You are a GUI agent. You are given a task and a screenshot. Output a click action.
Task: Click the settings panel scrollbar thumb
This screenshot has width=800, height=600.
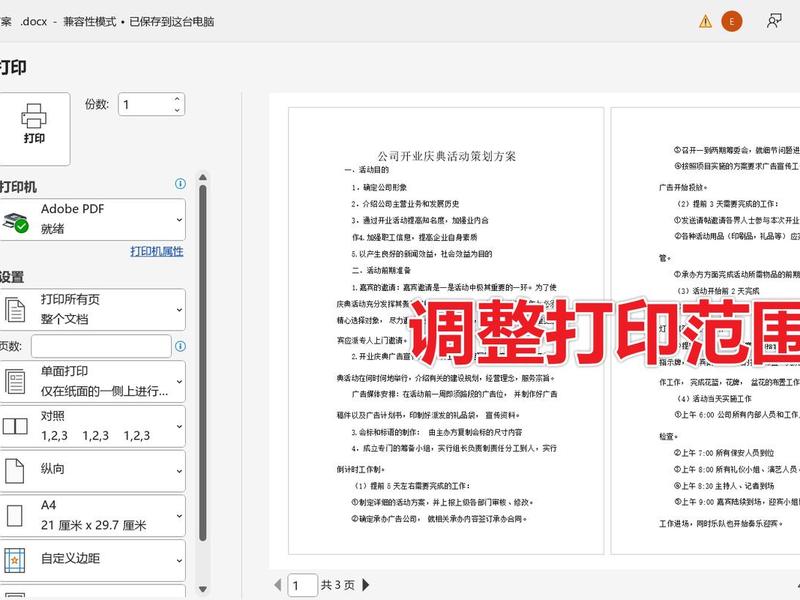tap(203, 363)
